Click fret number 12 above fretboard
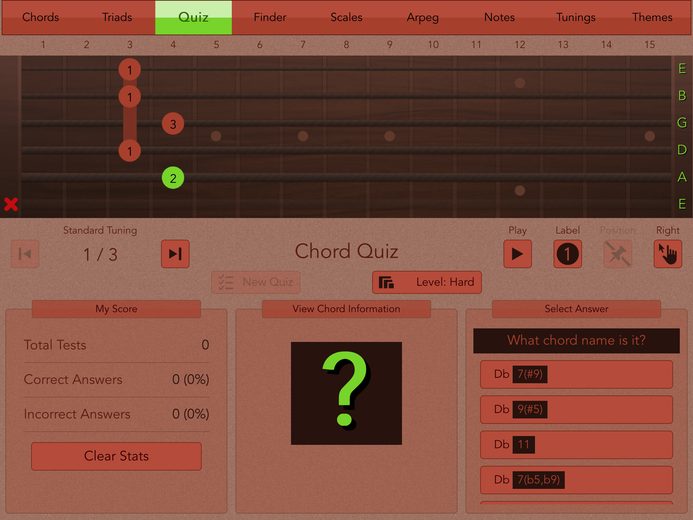Viewport: 693px width, 520px height. [519, 45]
